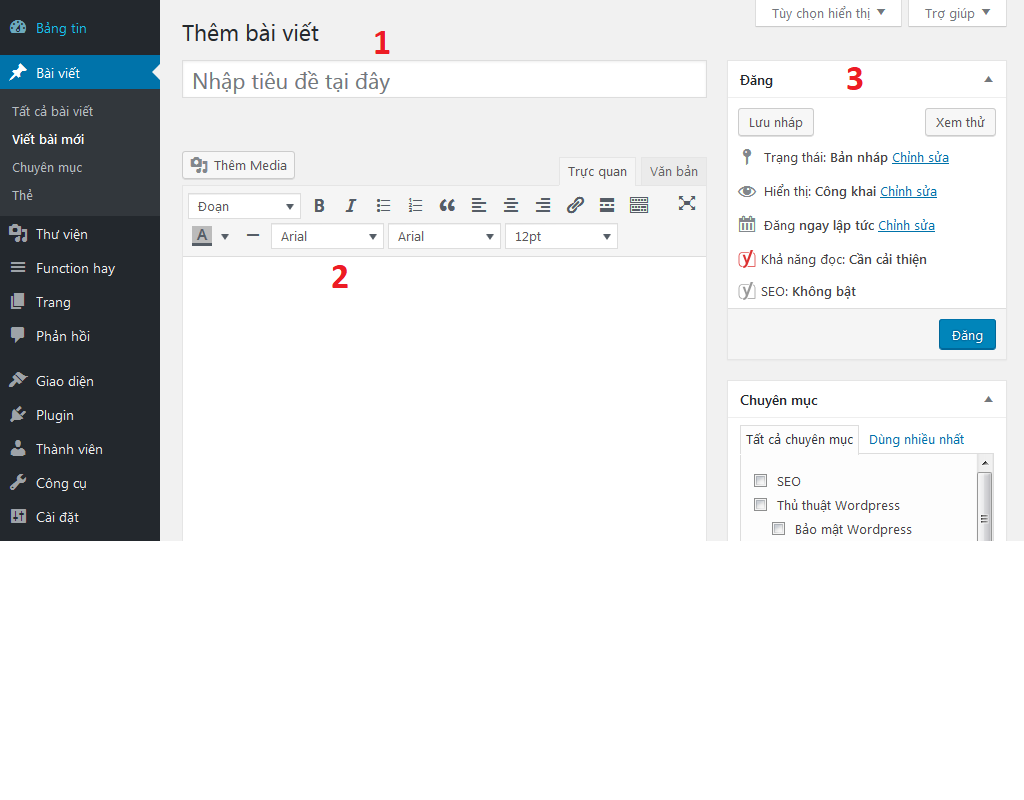Pick the text color swatch
Viewport: 1024px width, 800px height.
point(202,237)
